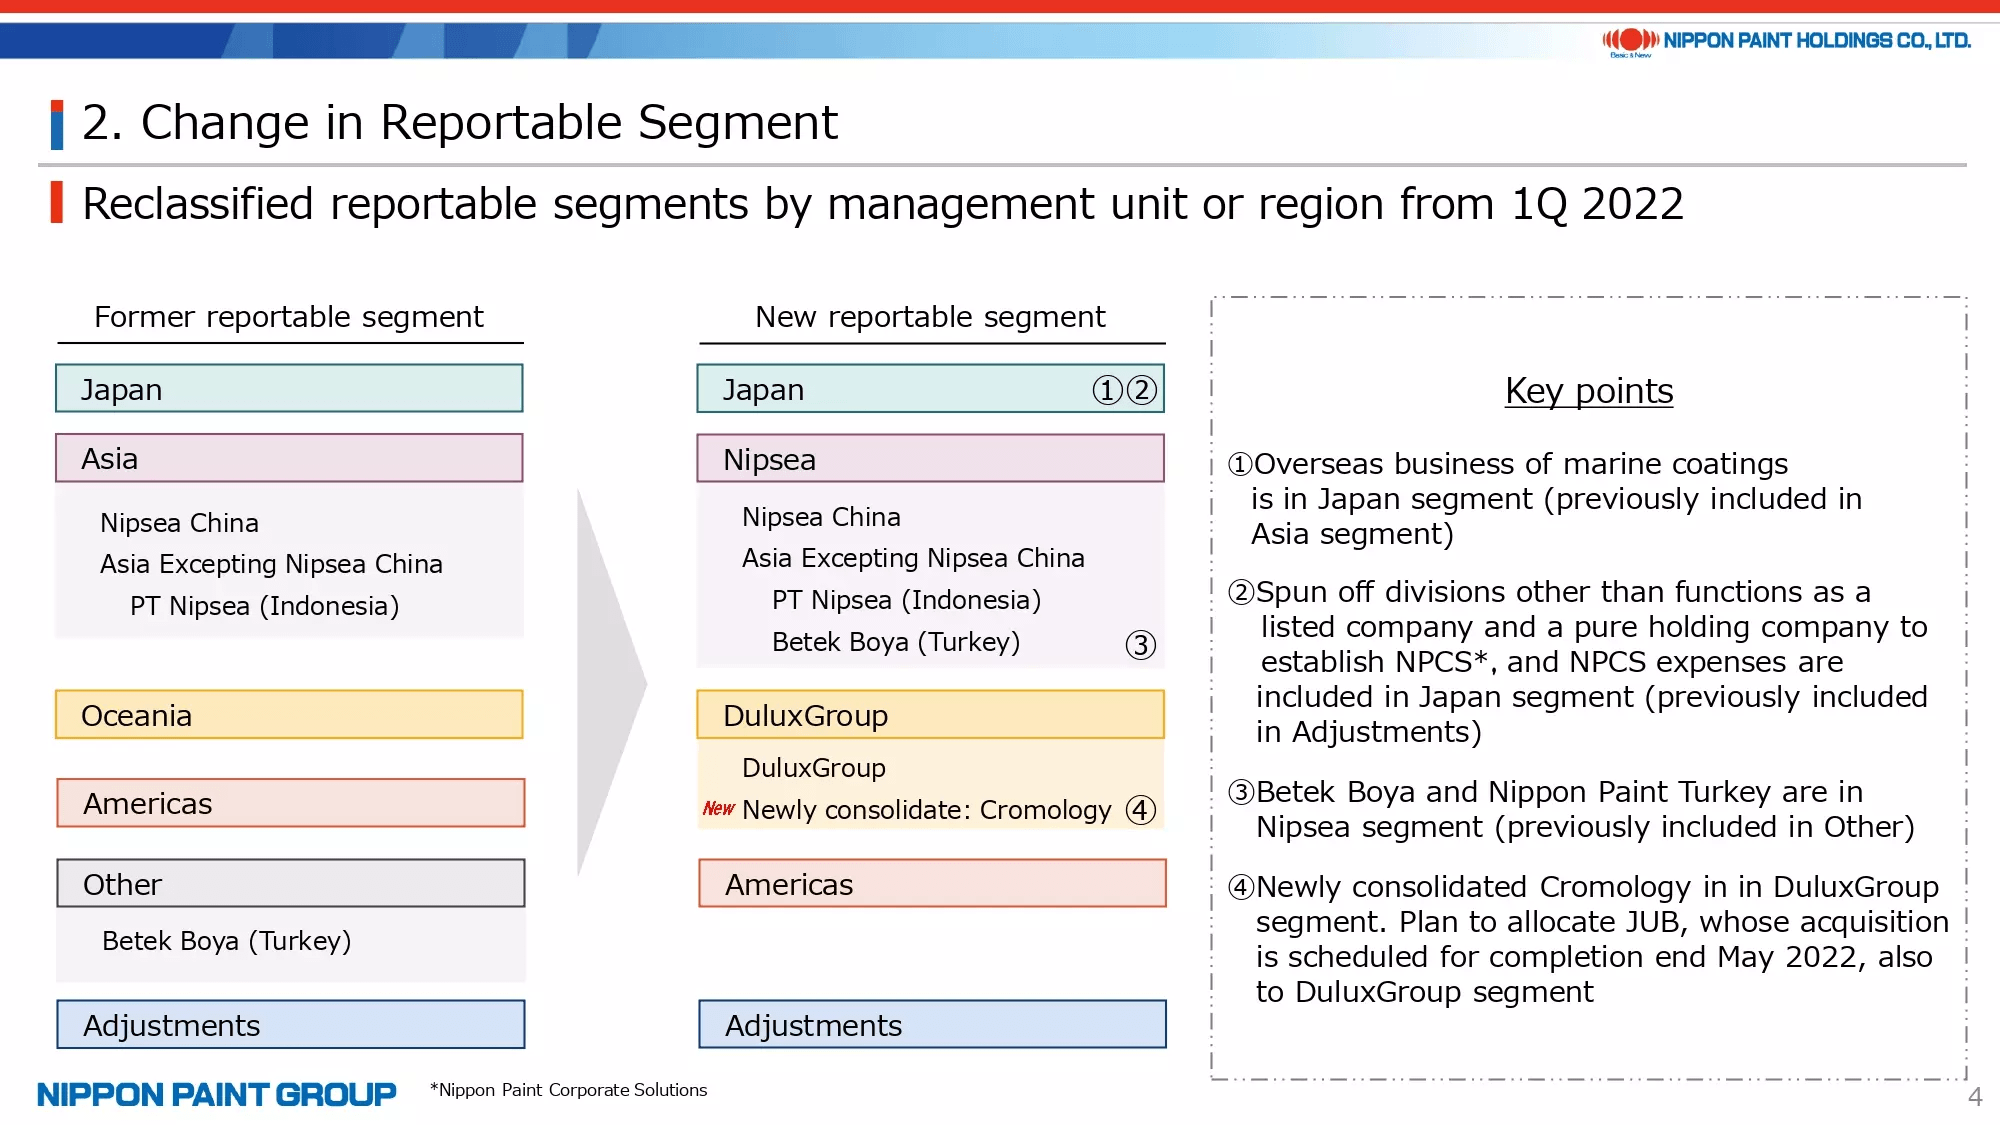Click the Nippon Paint Group footer logo
Viewport: 2000px width, 1125px height.
[x=217, y=1094]
